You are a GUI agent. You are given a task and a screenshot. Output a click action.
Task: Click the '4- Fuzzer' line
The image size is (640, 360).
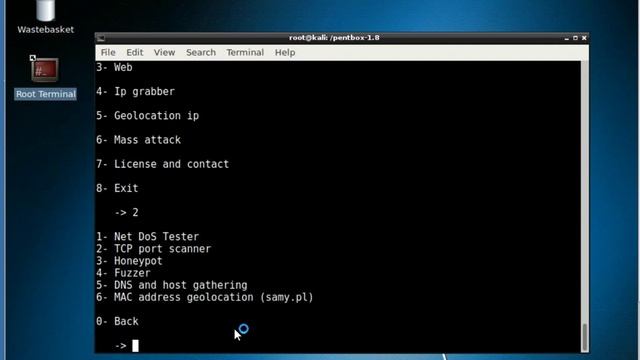coord(123,273)
